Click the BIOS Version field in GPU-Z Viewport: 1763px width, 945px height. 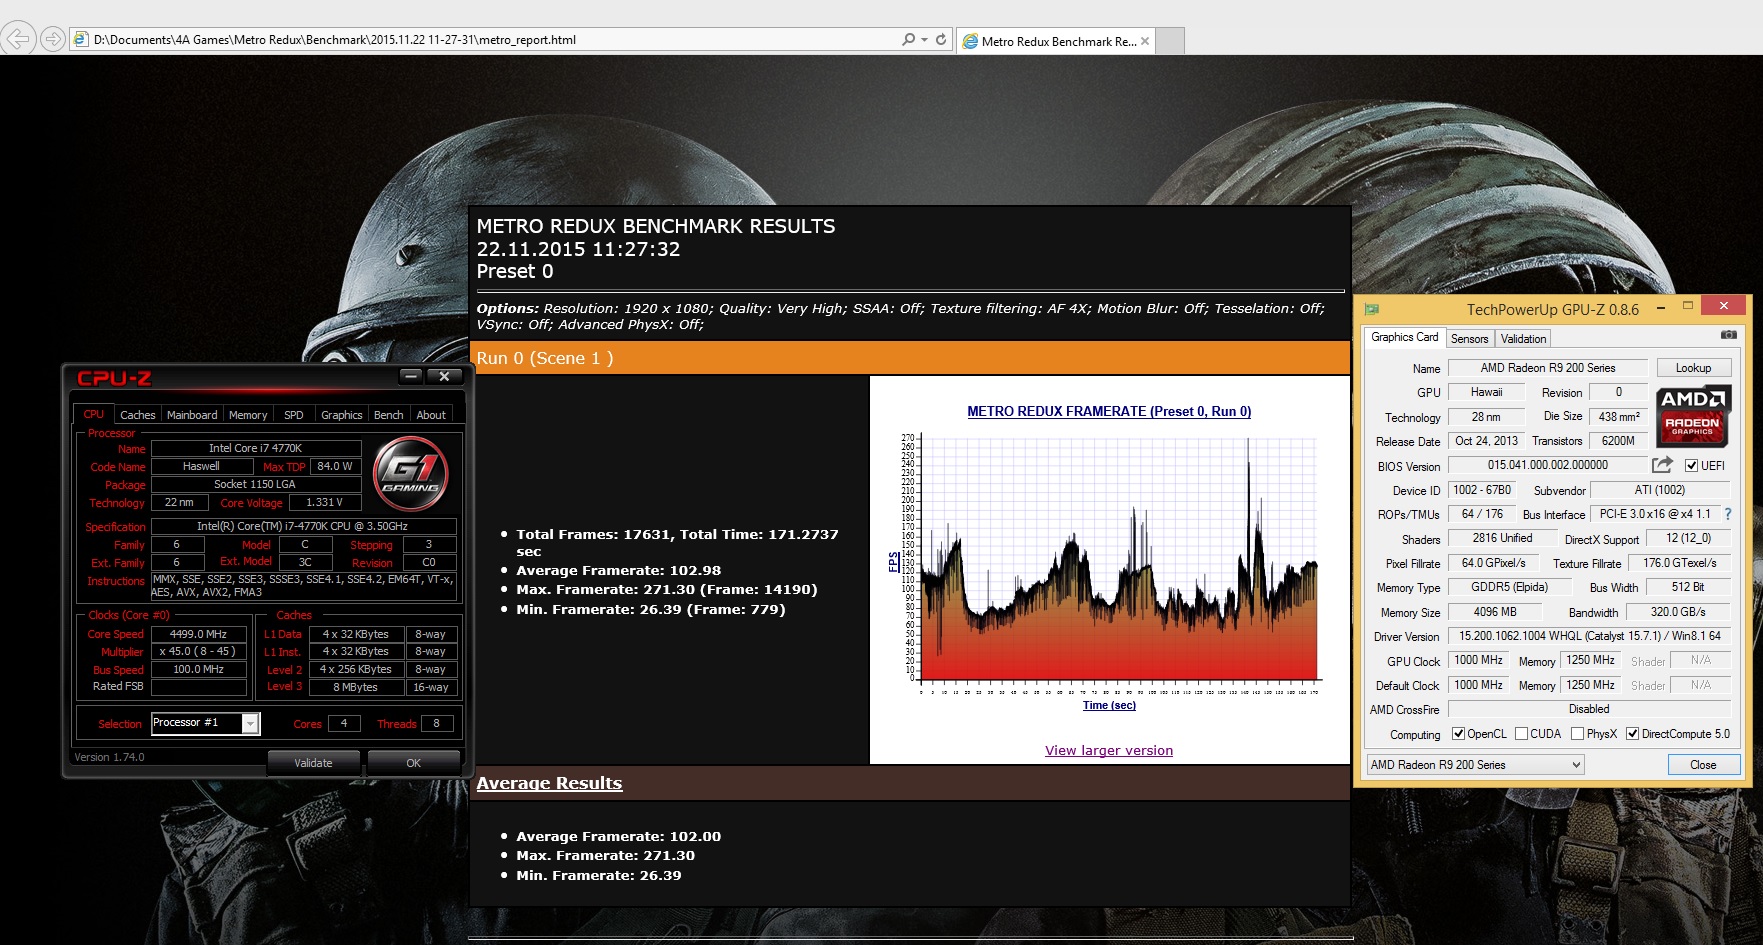(1547, 466)
